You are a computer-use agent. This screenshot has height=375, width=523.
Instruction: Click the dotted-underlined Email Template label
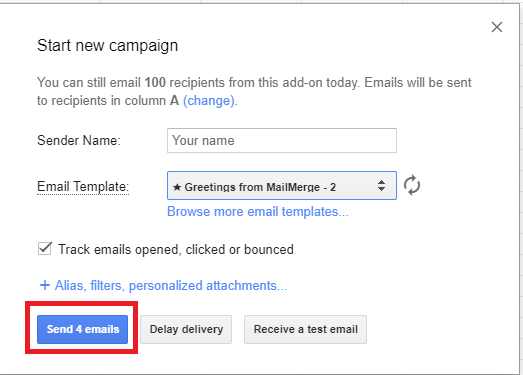click(x=83, y=186)
